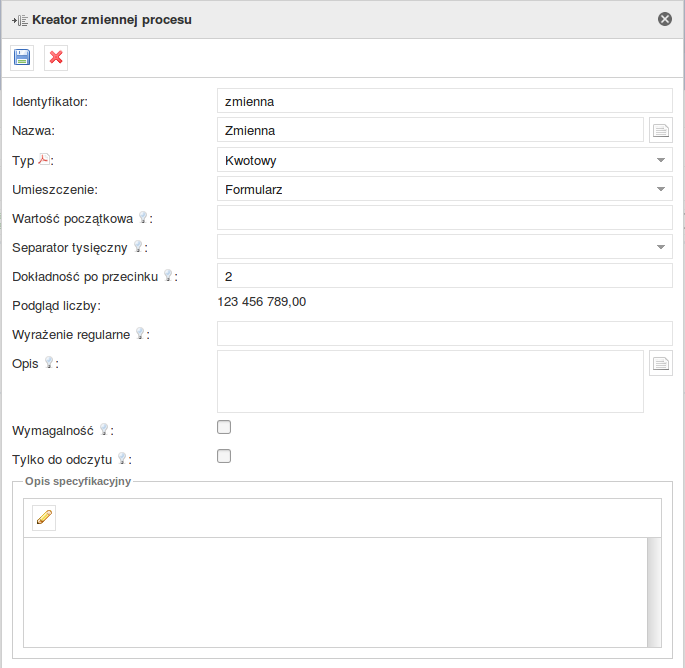This screenshot has width=685, height=668.
Task: Click the Wartość początkowa input field
Action: [444, 218]
